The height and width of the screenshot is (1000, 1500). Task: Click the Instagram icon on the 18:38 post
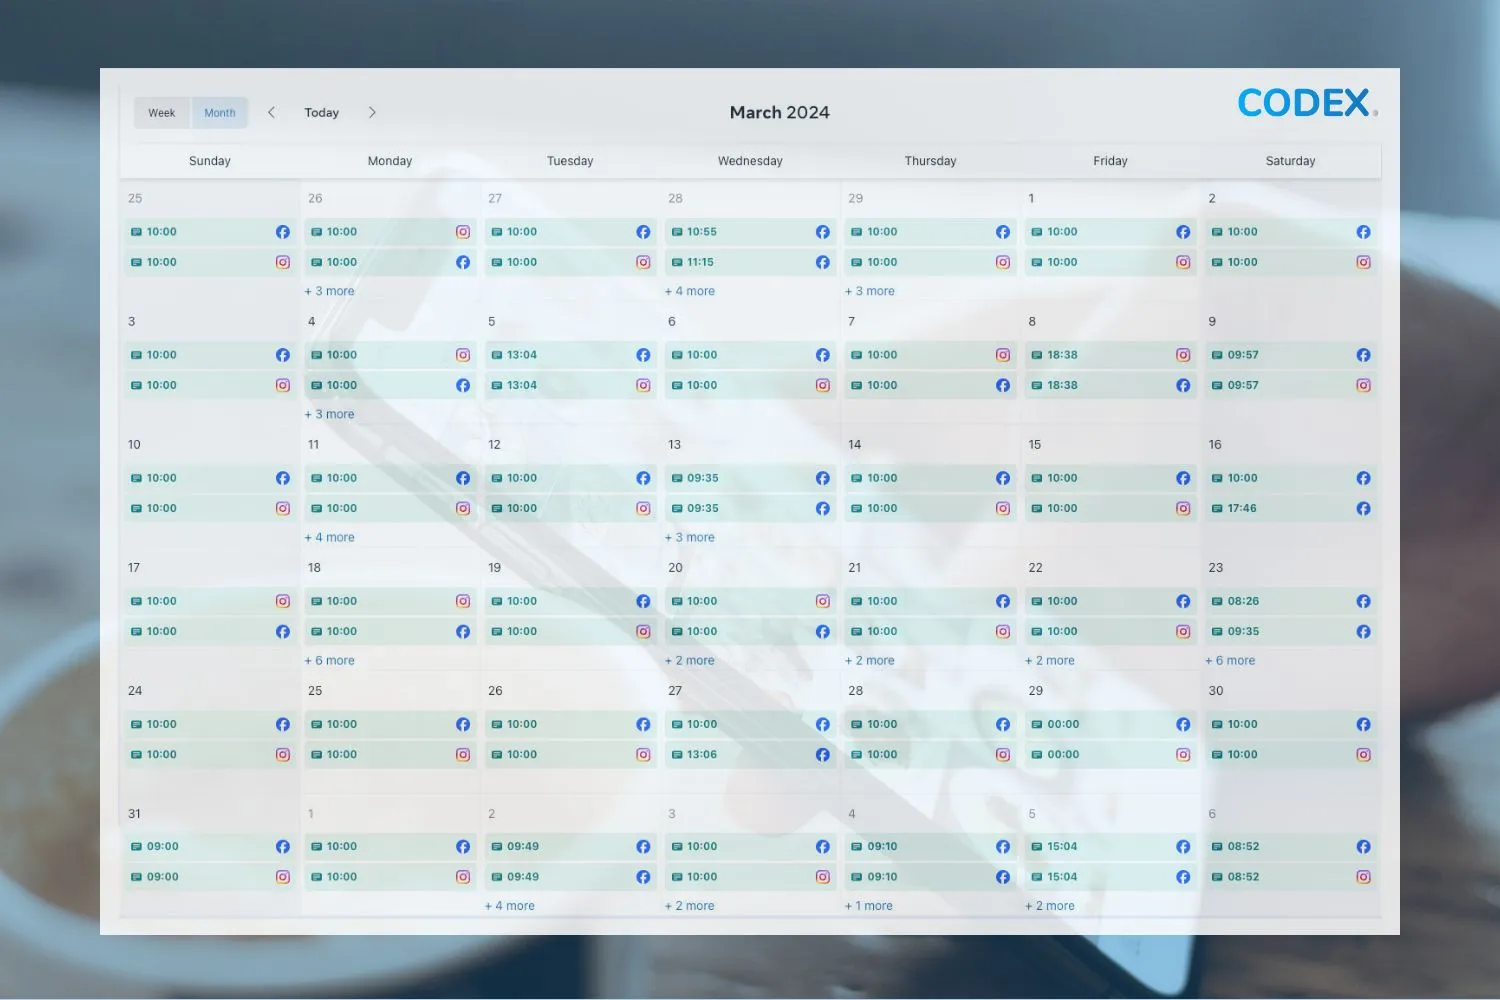(1183, 355)
